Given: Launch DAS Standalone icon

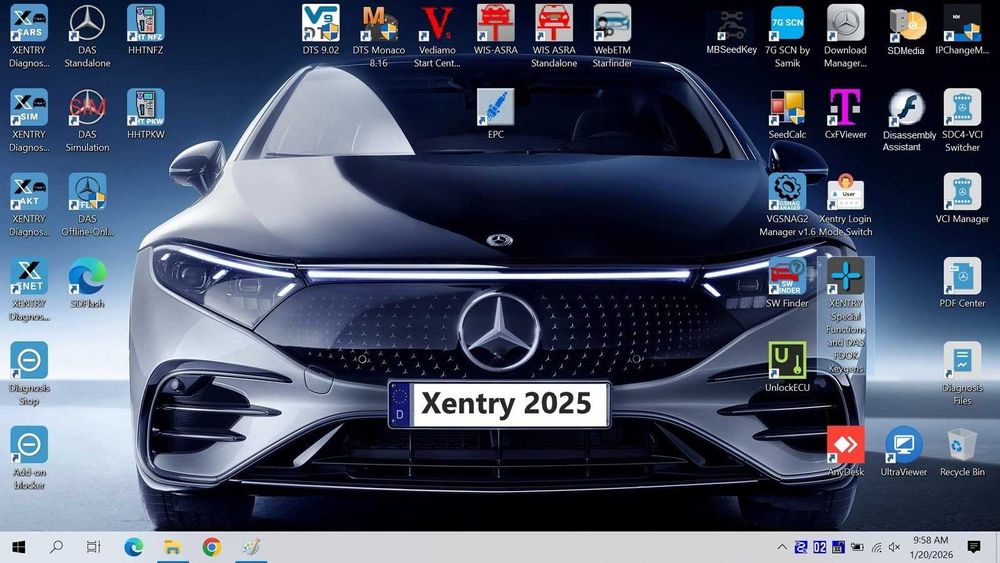Looking at the screenshot, I should point(87,23).
